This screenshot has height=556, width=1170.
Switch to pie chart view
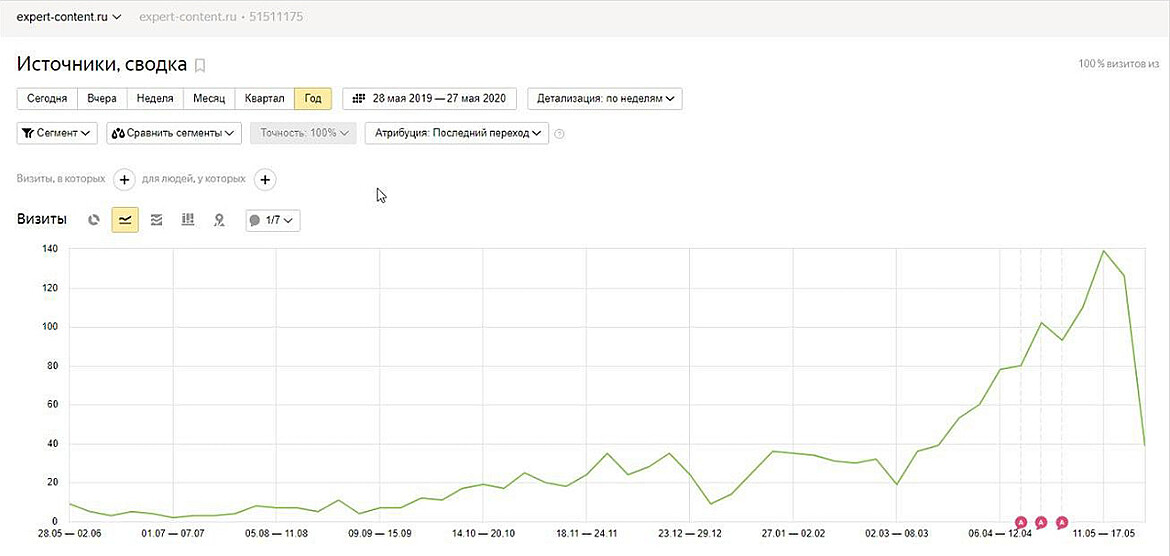point(94,220)
